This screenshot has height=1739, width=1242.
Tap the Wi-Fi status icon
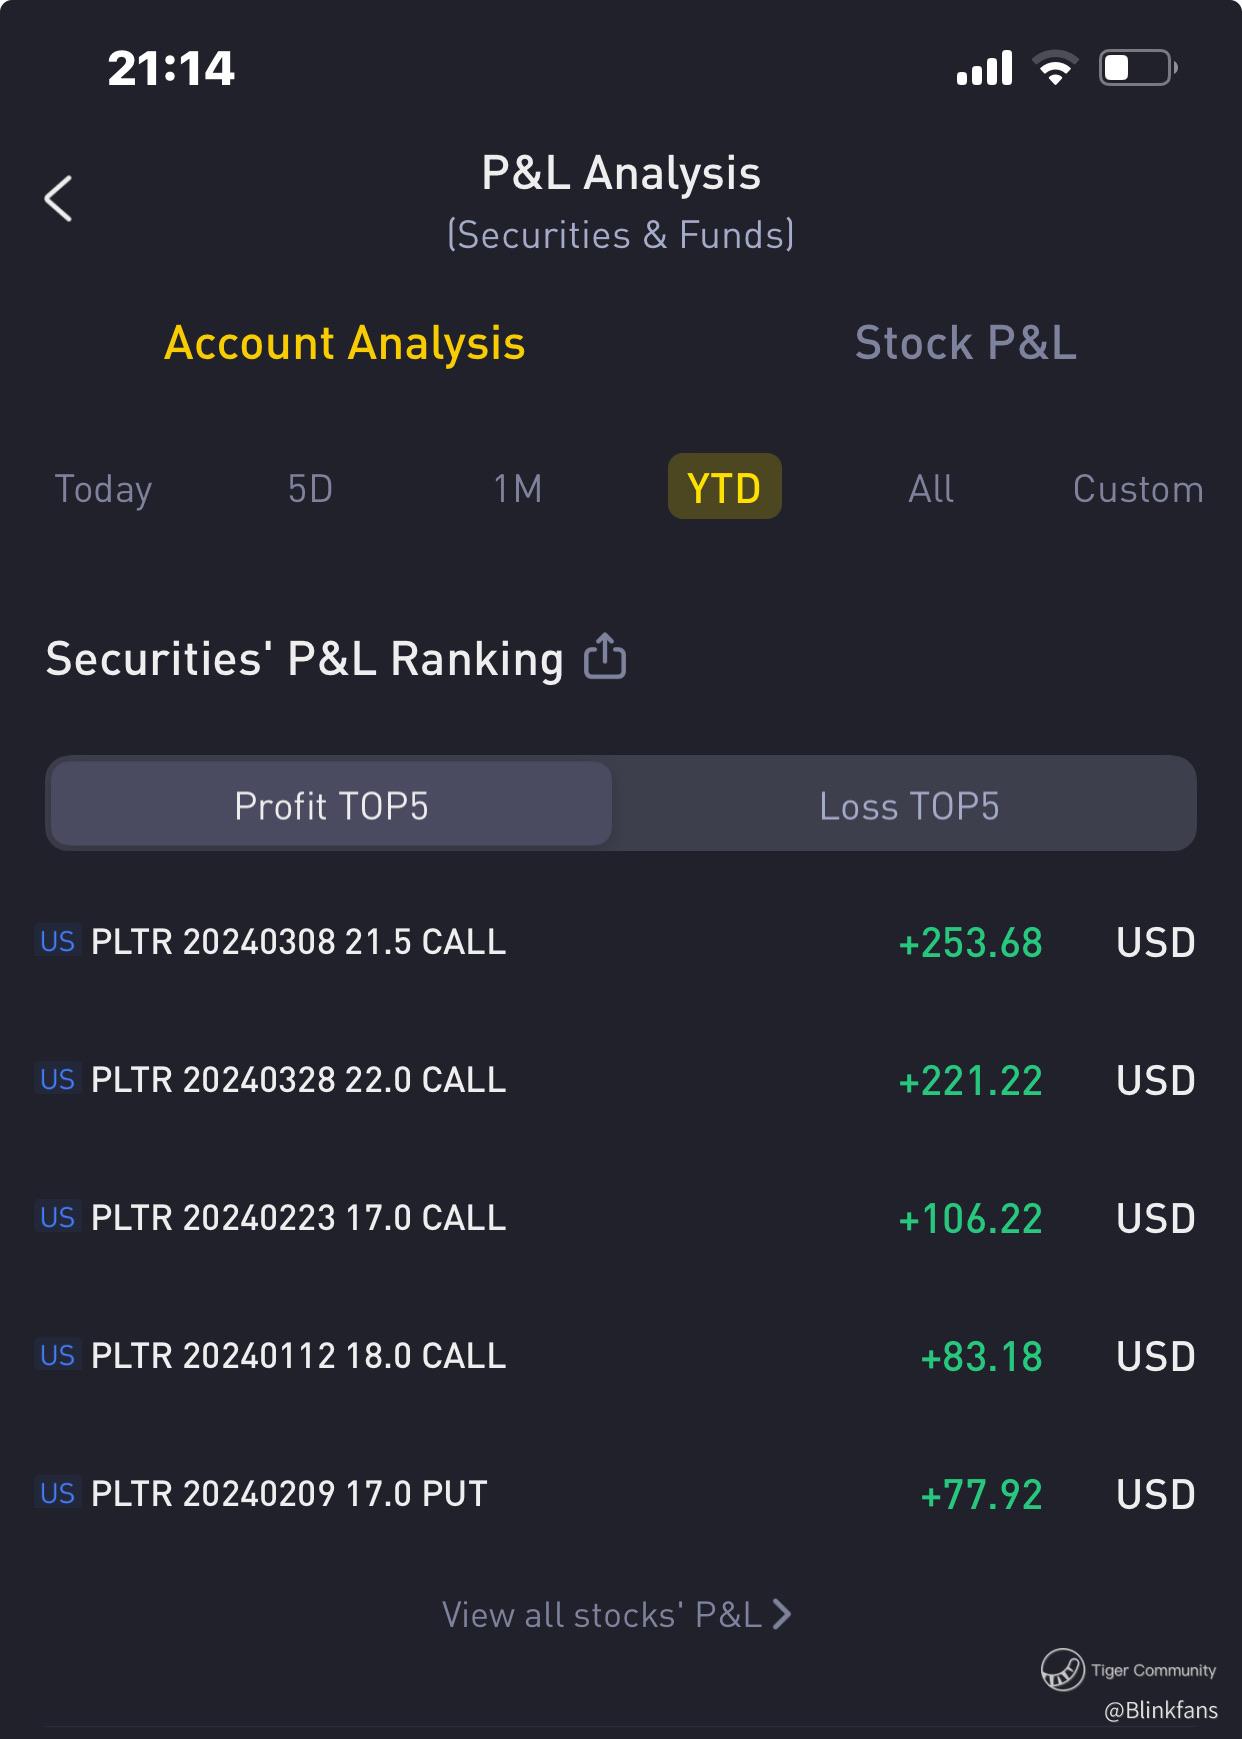click(1055, 68)
